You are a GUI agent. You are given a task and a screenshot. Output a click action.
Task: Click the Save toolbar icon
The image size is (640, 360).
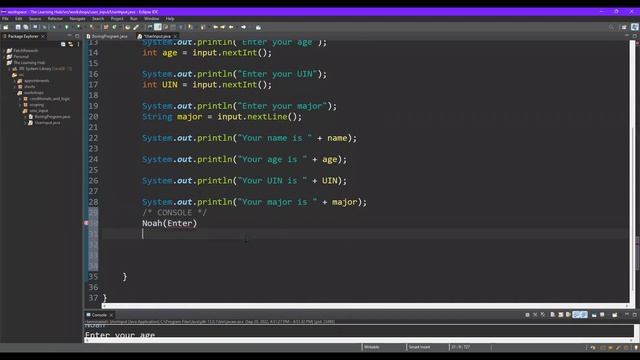(x=18, y=27)
